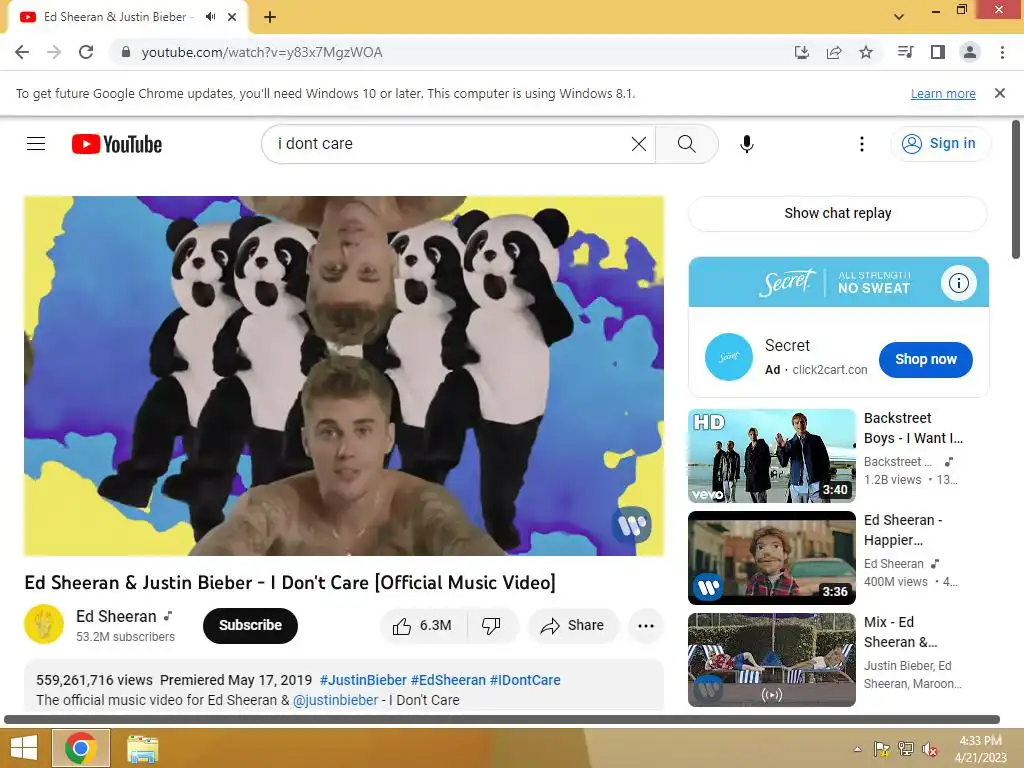1024x768 pixels.
Task: Open File Explorer from taskbar
Action: point(142,749)
